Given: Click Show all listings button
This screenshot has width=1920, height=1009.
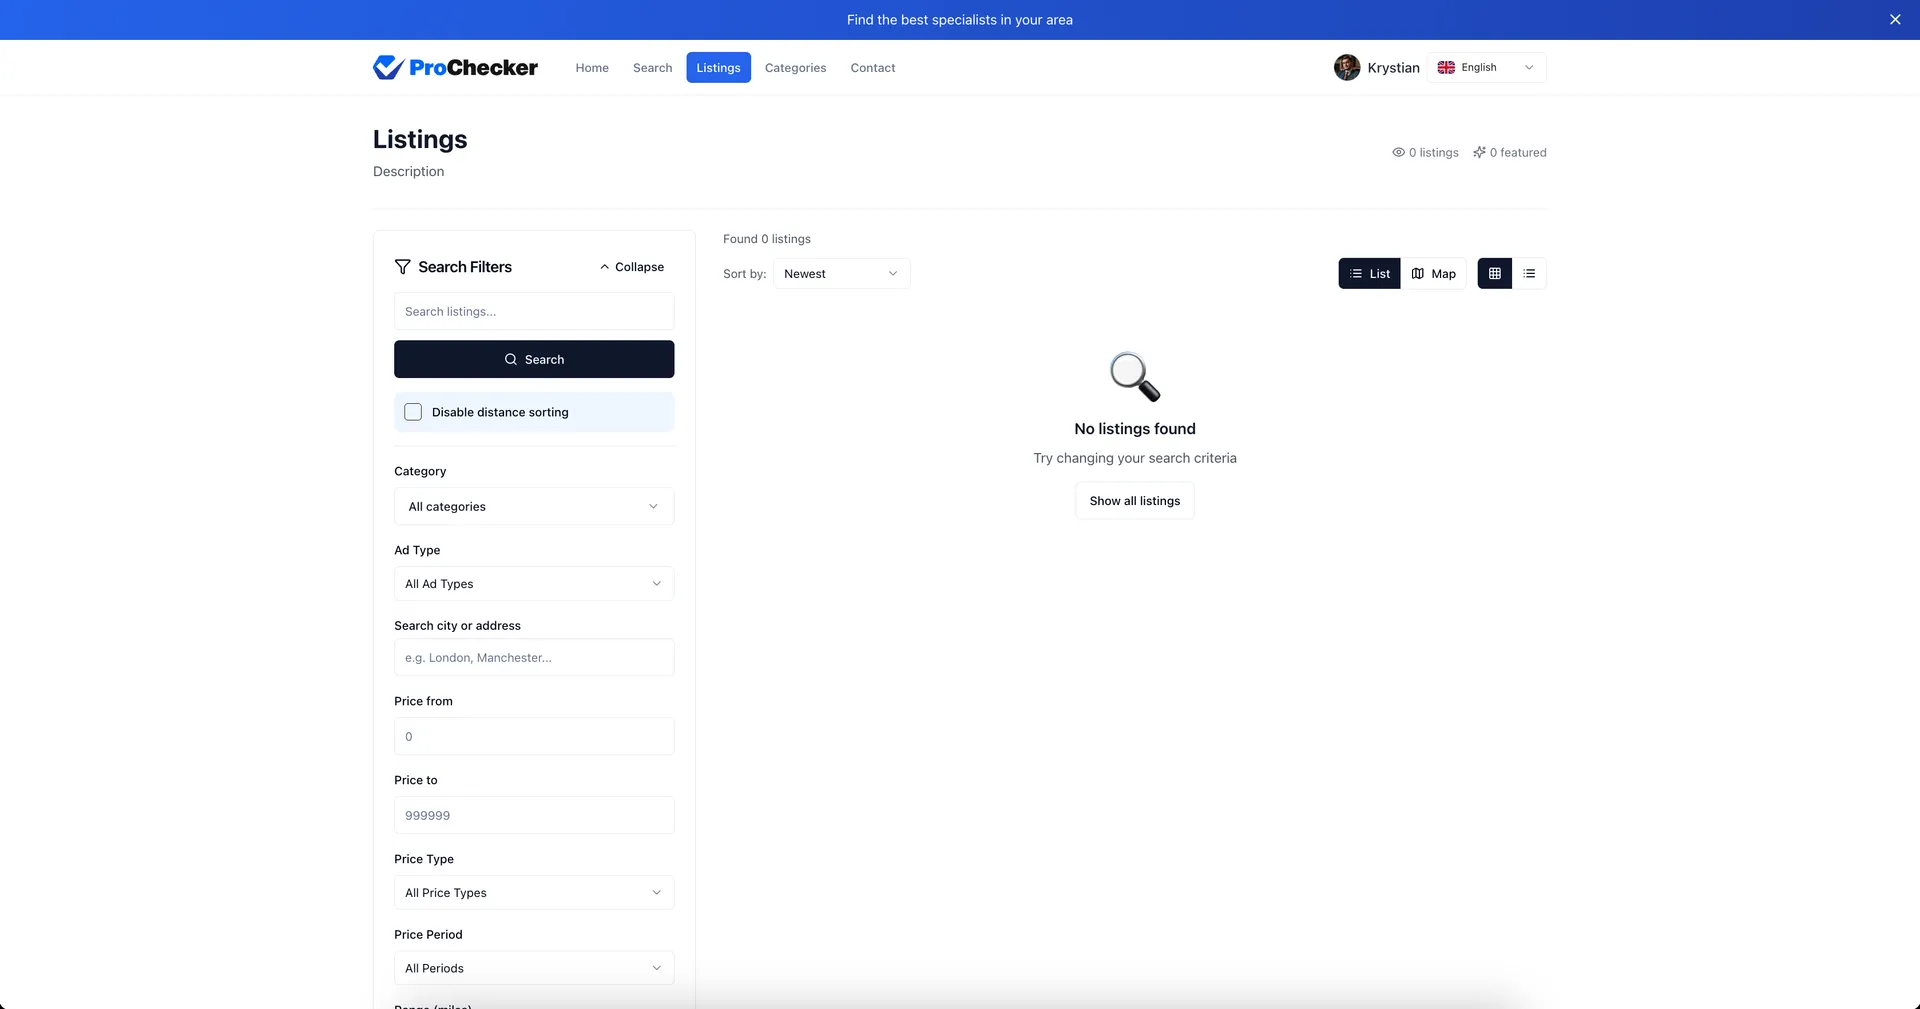Looking at the screenshot, I should (x=1134, y=501).
